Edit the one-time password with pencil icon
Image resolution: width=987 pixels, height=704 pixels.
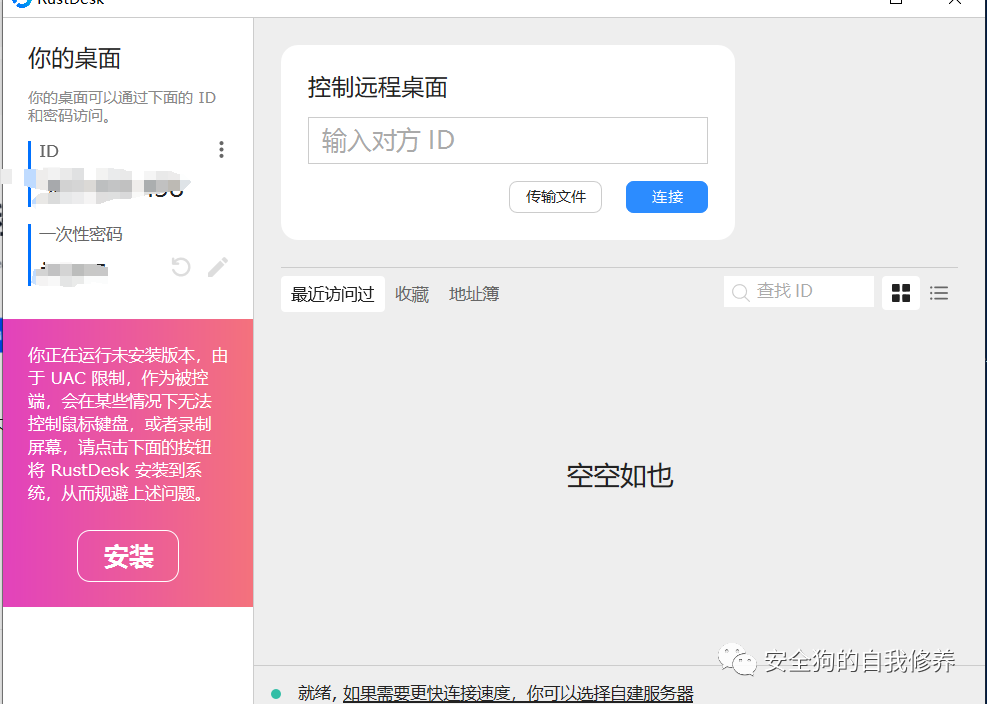tap(218, 267)
